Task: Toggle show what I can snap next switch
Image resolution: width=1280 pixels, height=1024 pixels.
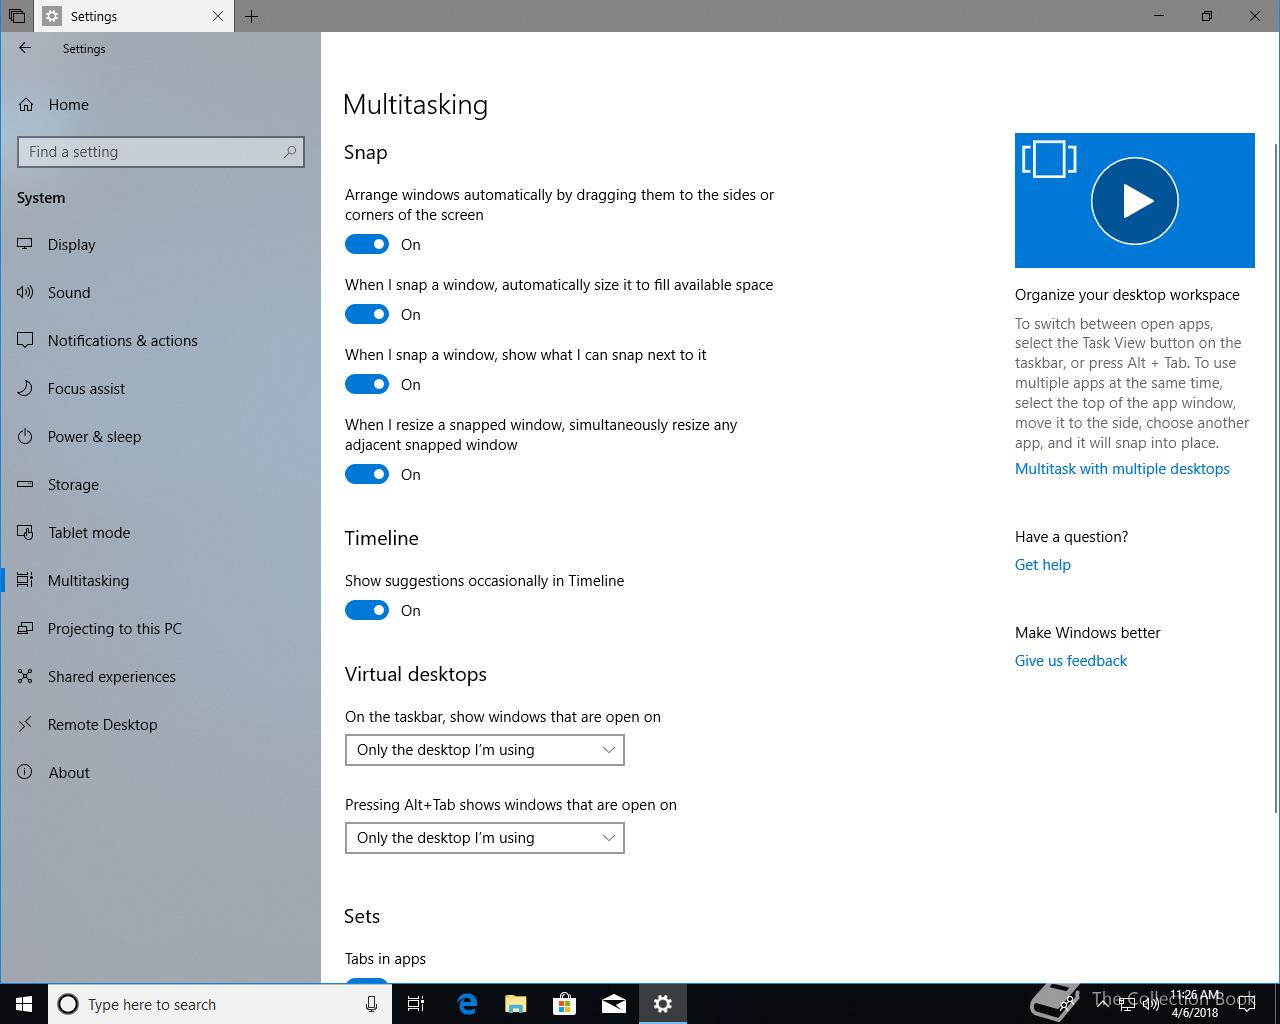Action: [x=367, y=384]
